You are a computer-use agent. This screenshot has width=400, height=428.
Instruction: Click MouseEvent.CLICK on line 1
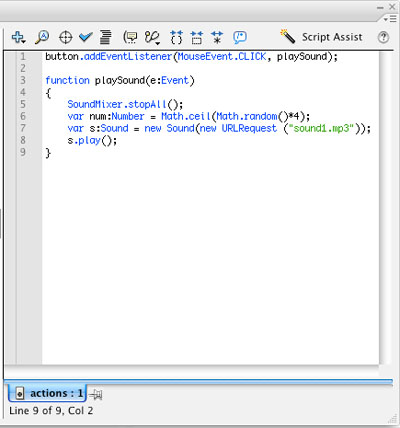(222, 56)
